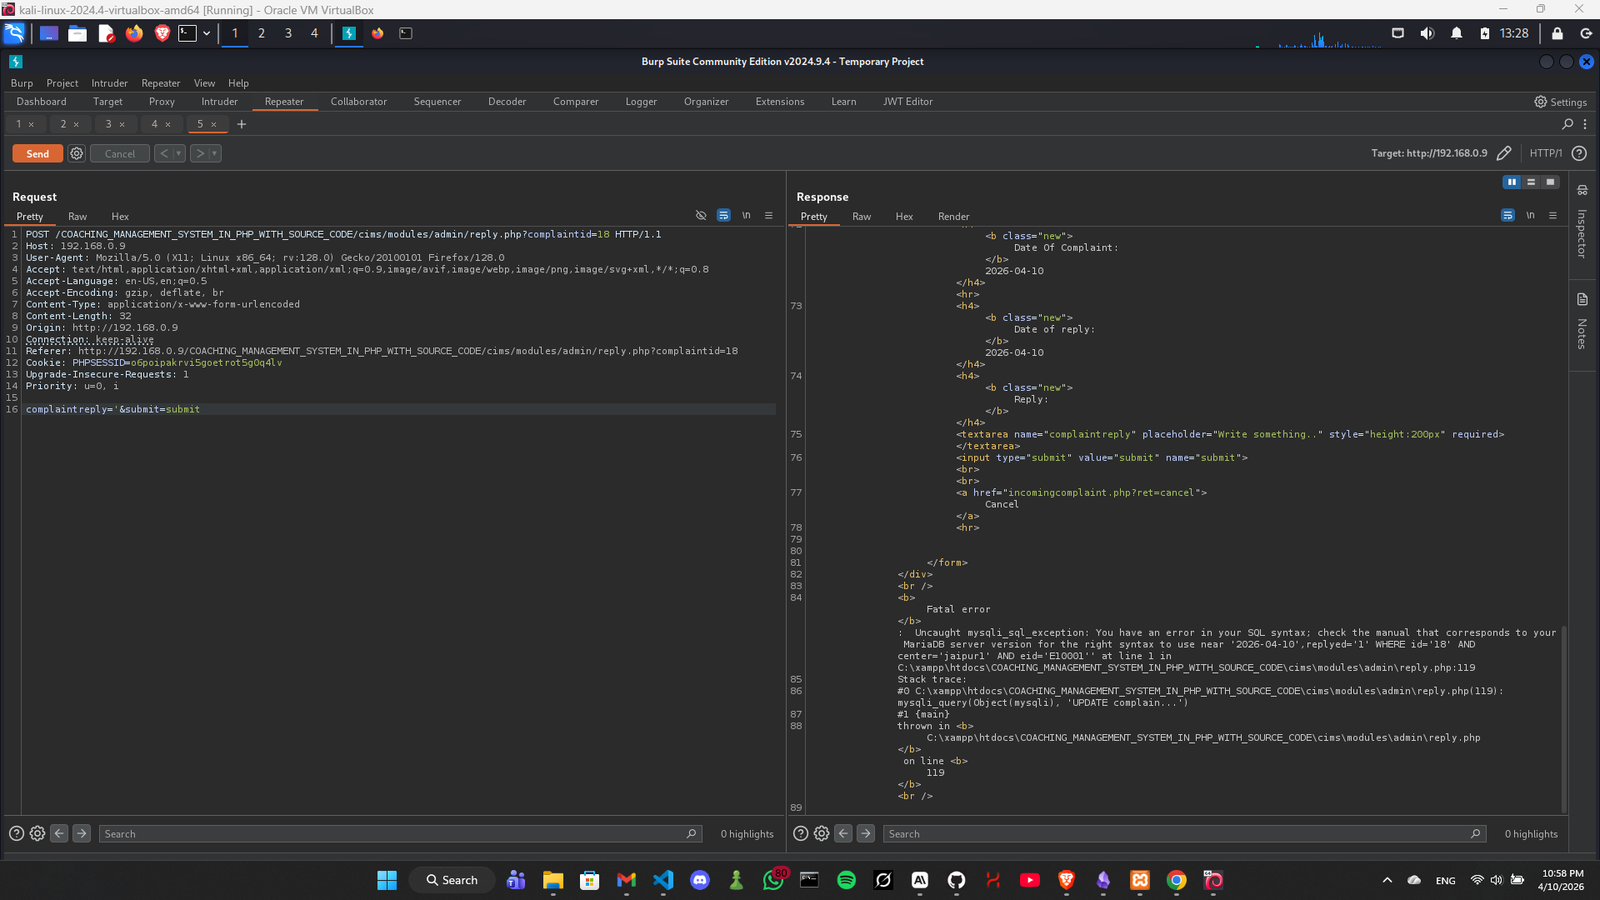The width and height of the screenshot is (1600, 900).
Task: Switch to the Decoder tab
Action: click(507, 101)
